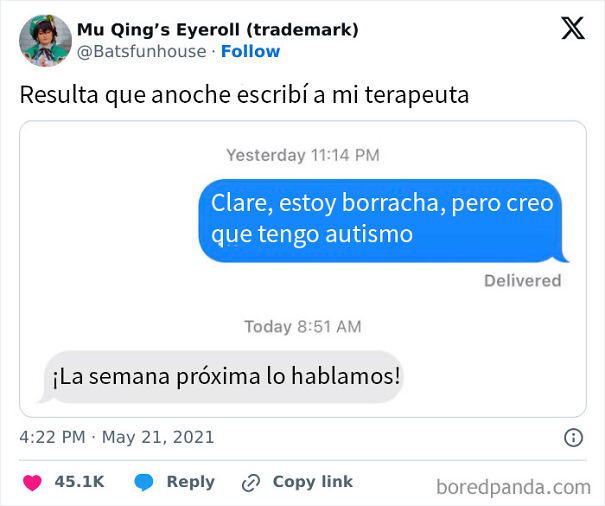Open the tweet info circle icon
The image size is (605, 506).
(x=573, y=438)
